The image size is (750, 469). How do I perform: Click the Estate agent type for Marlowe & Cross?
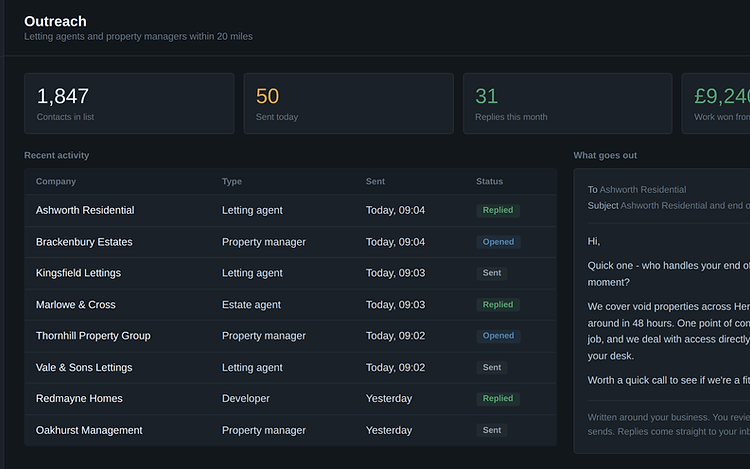coord(251,305)
